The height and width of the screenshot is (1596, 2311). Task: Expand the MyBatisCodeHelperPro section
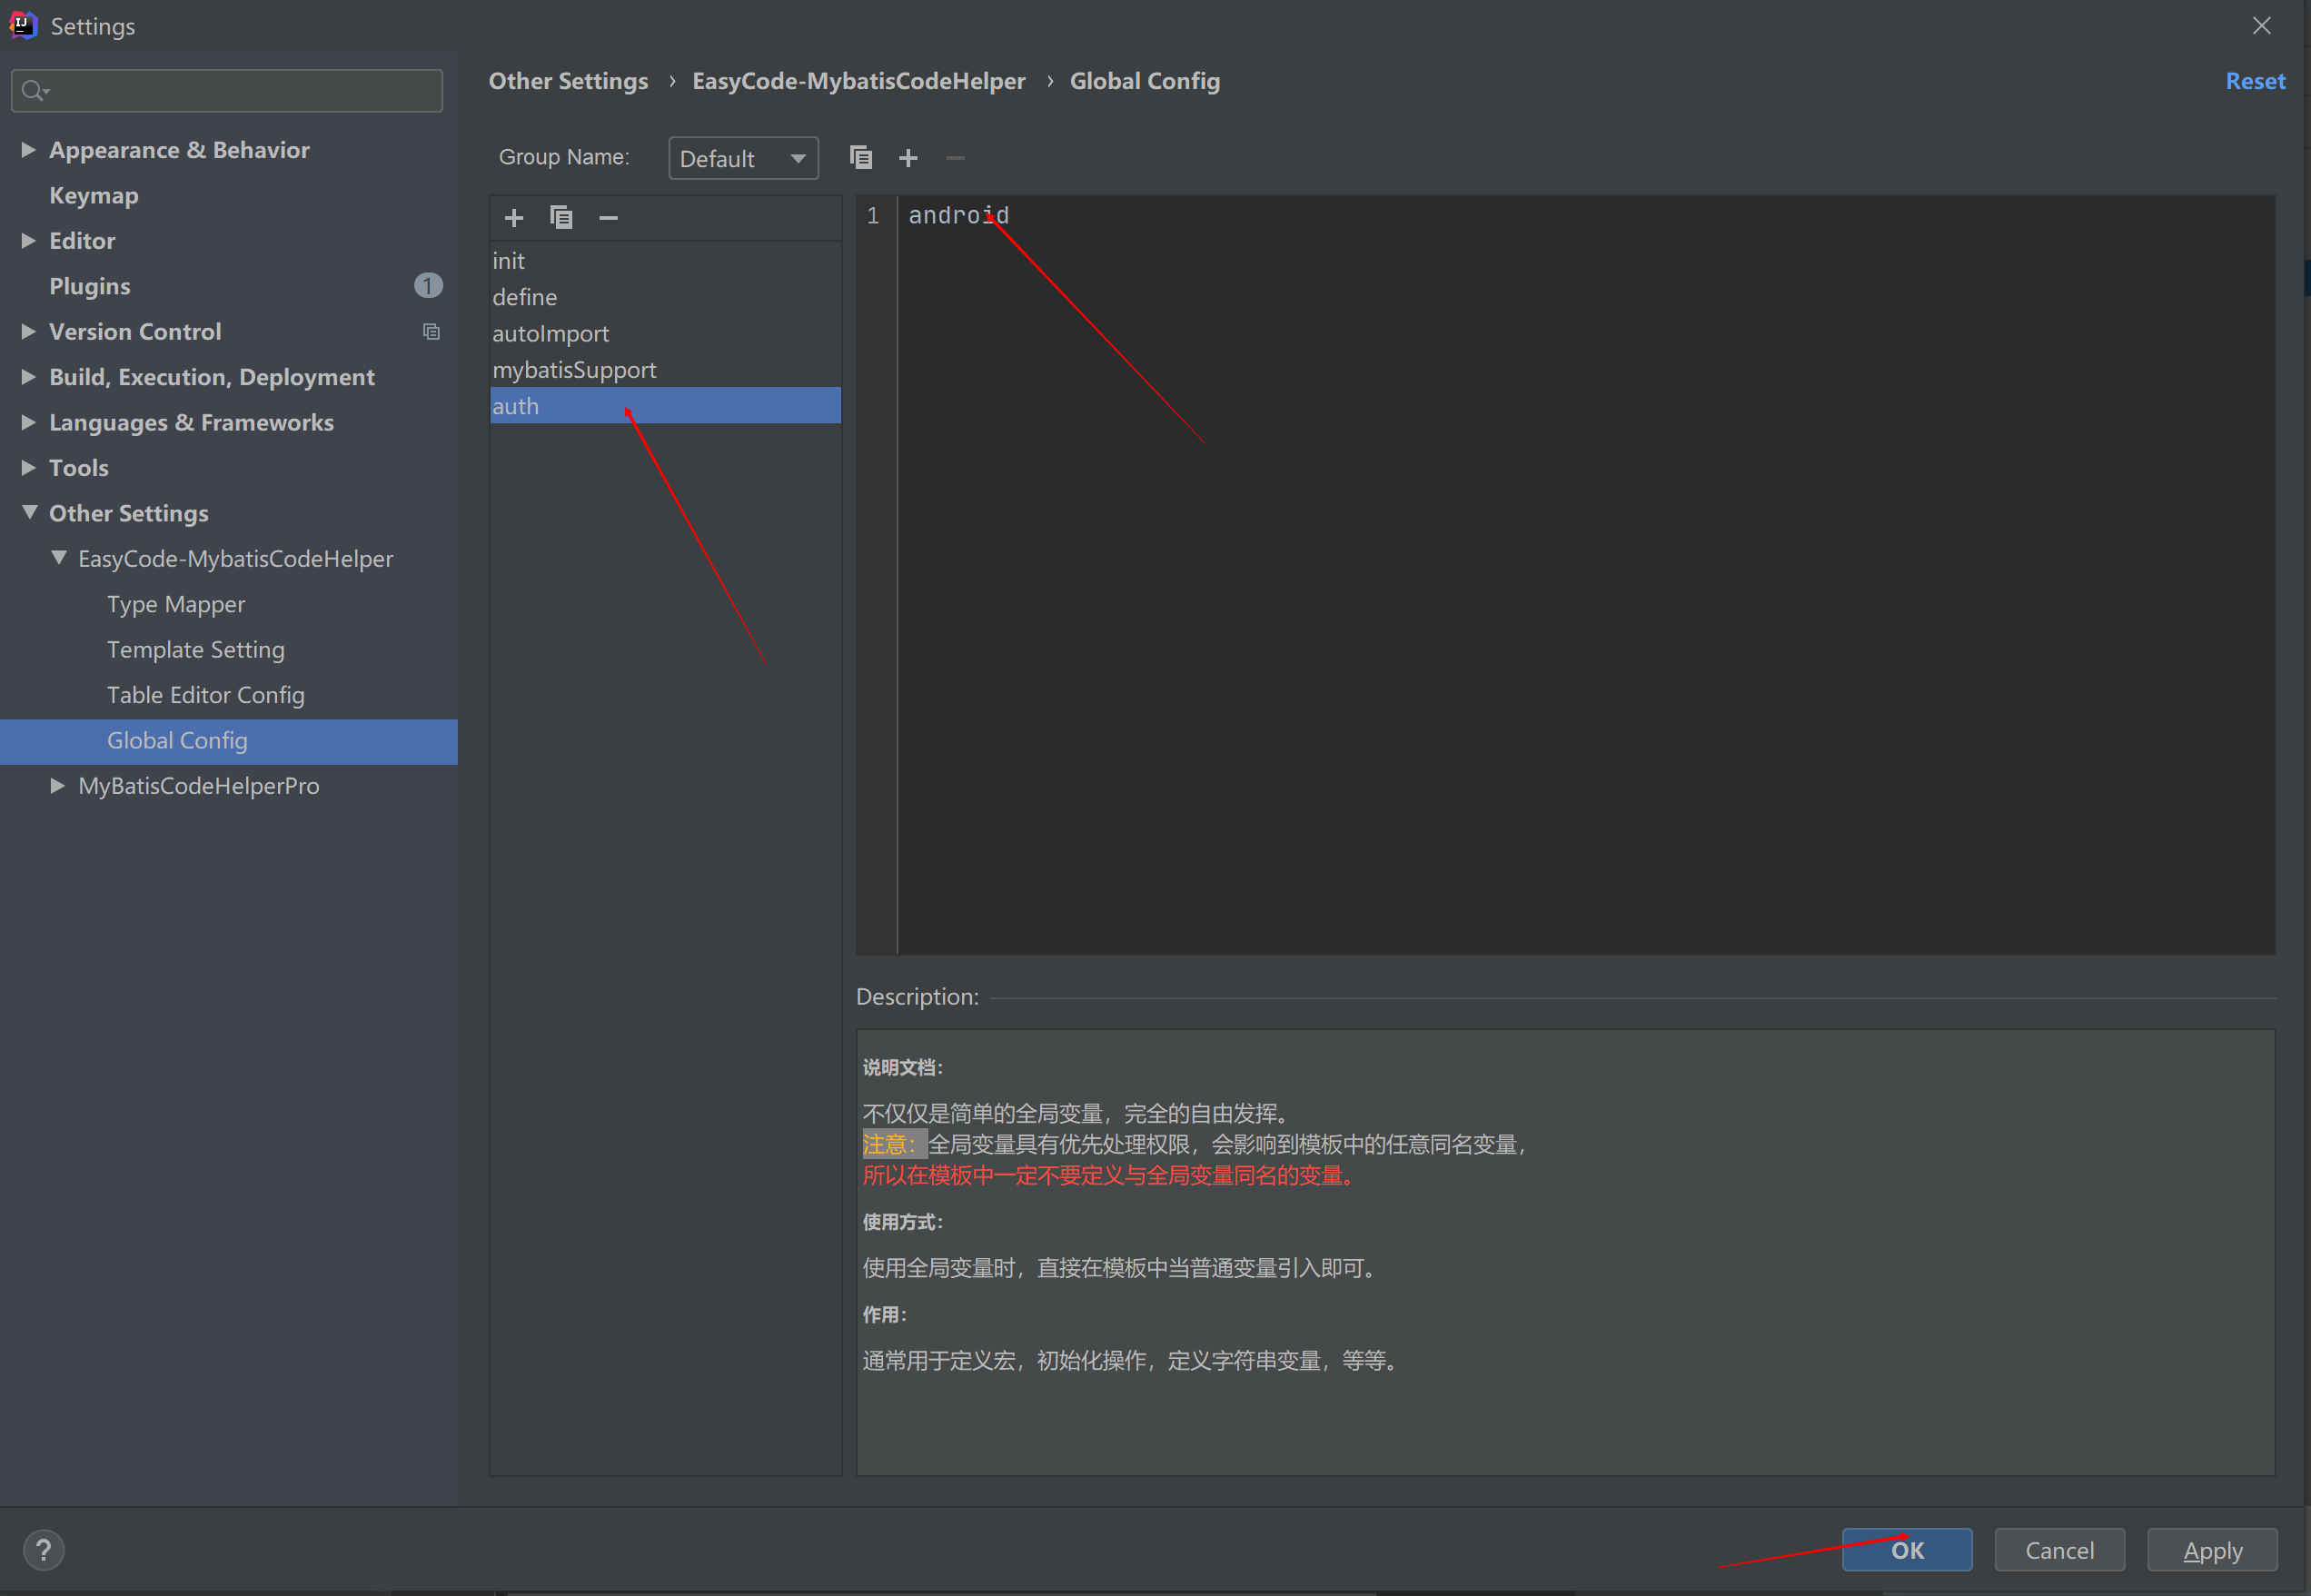click(58, 786)
